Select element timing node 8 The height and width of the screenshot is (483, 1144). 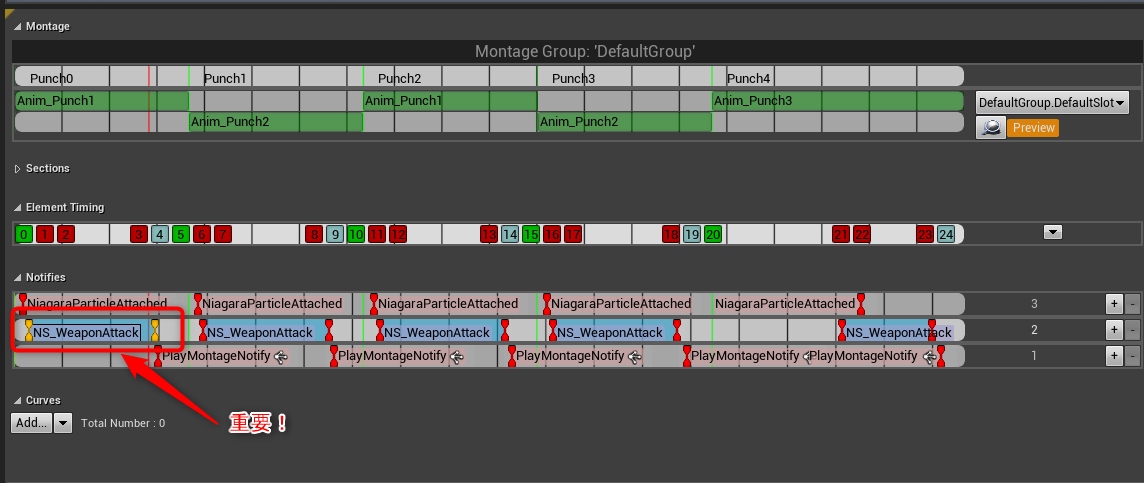click(314, 234)
